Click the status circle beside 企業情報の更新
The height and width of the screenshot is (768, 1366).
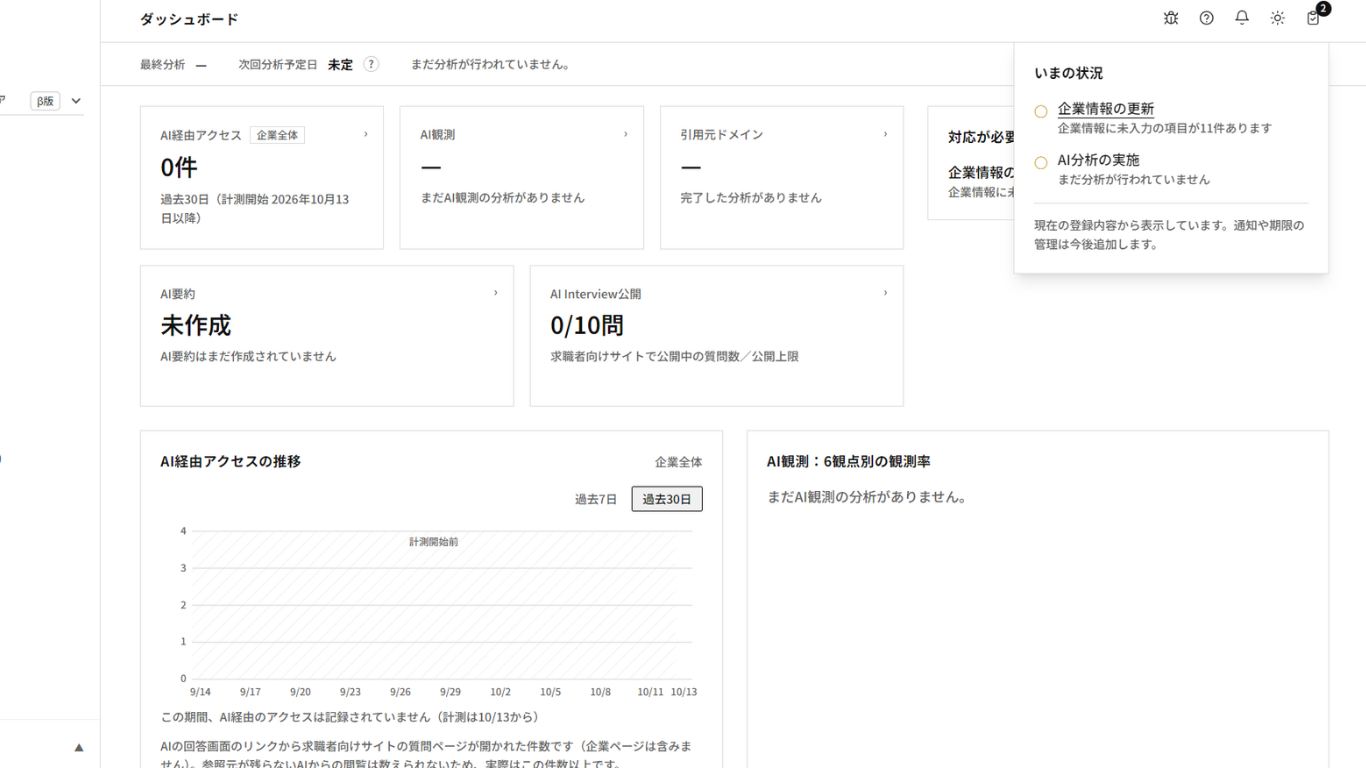(1041, 111)
